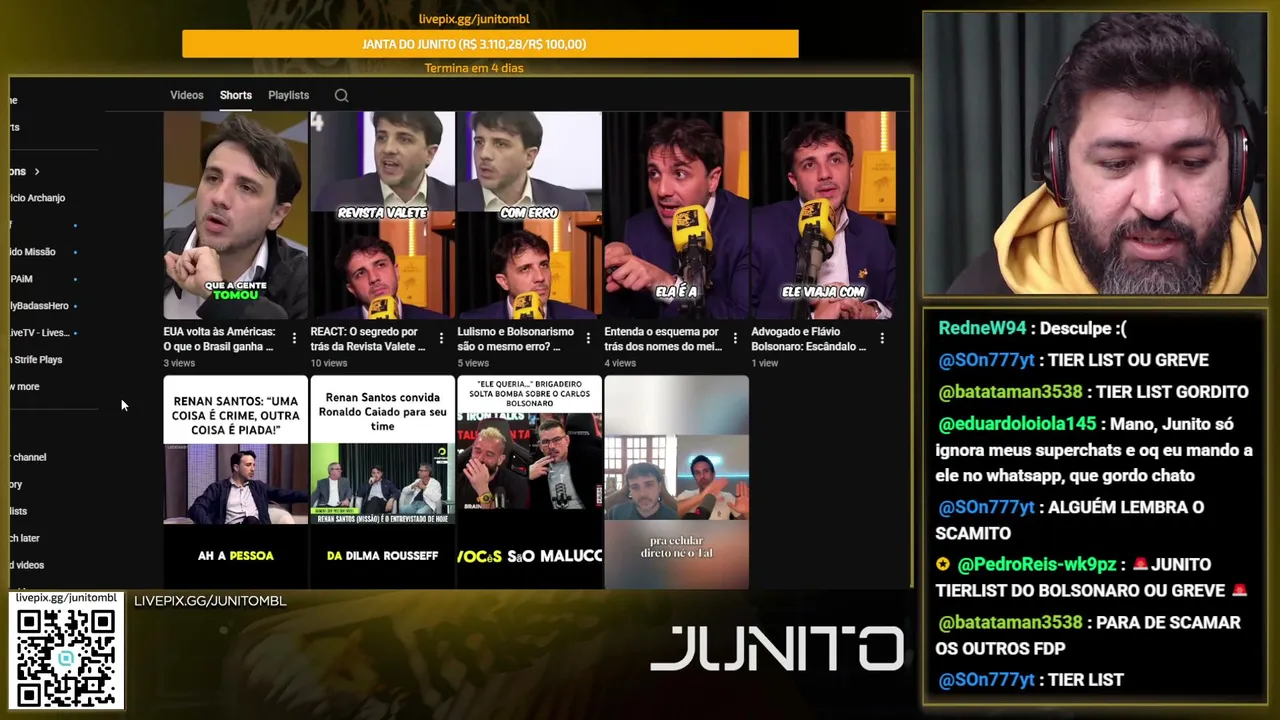The width and height of the screenshot is (1280, 720).
Task: Click the streamer webcam feed
Action: (1095, 154)
